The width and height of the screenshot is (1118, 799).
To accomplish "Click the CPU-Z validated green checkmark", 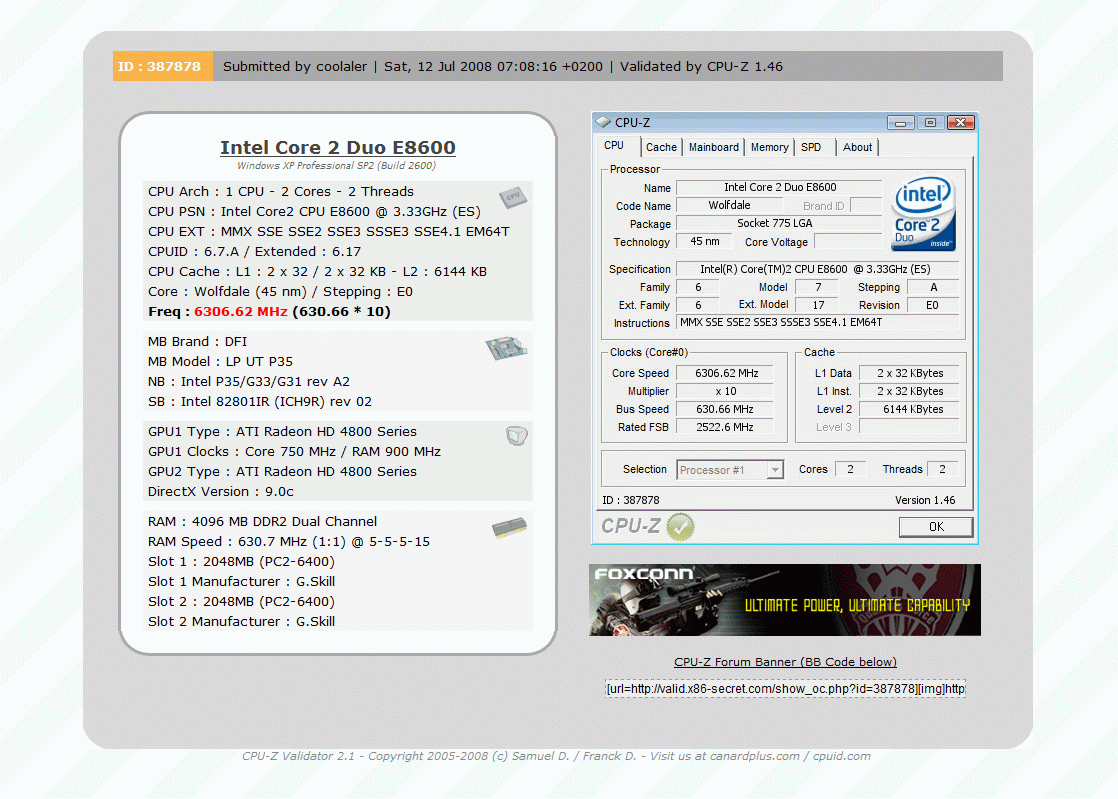I will click(680, 526).
